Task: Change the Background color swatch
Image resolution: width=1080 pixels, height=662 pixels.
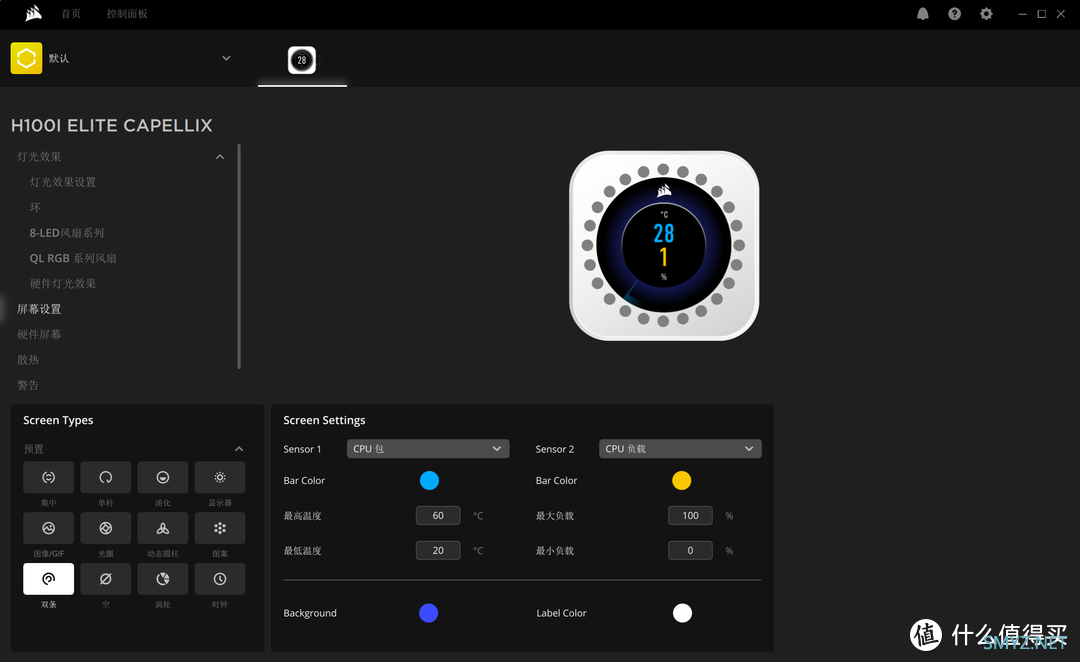Action: [428, 613]
